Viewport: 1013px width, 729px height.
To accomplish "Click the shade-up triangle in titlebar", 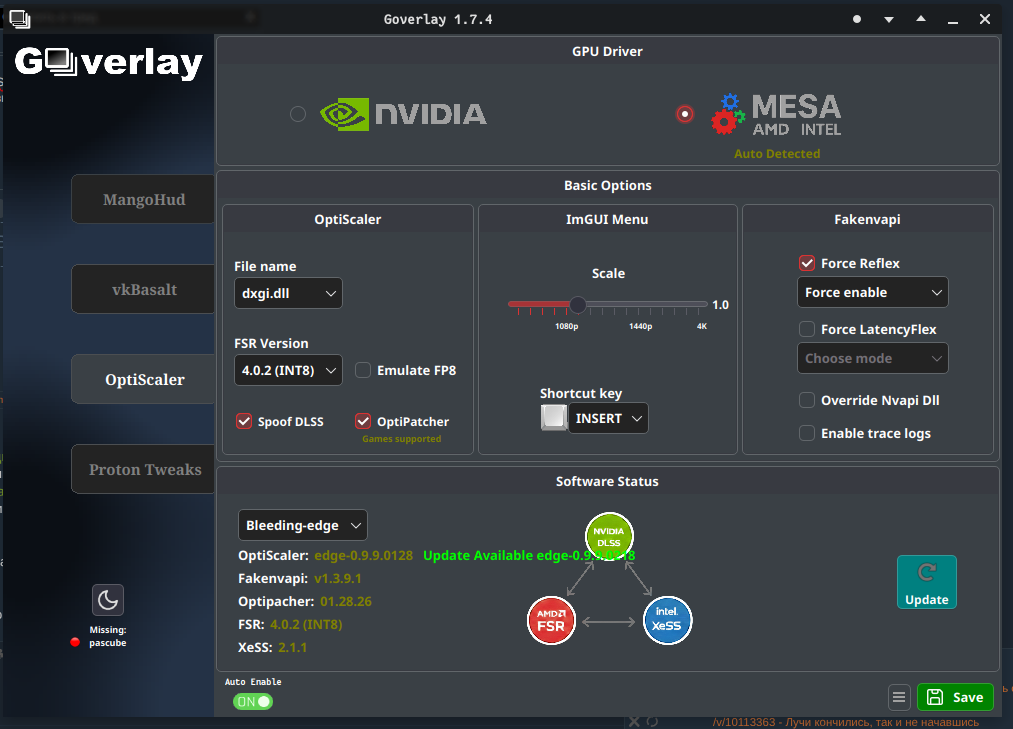I will [921, 19].
